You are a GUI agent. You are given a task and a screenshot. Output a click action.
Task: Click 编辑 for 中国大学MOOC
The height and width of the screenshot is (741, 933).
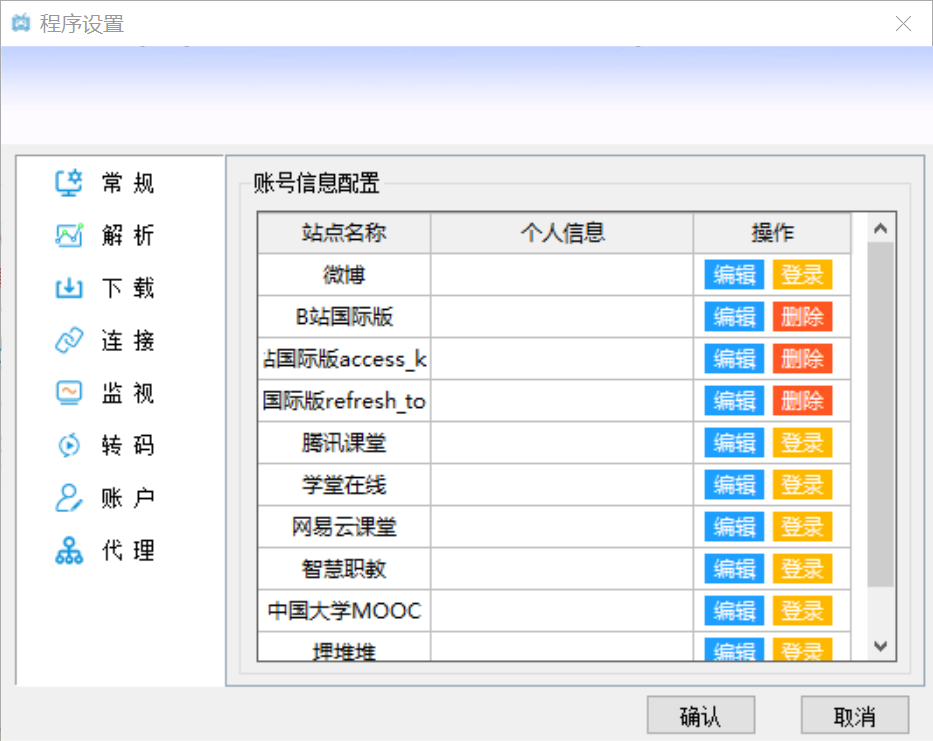pos(734,611)
